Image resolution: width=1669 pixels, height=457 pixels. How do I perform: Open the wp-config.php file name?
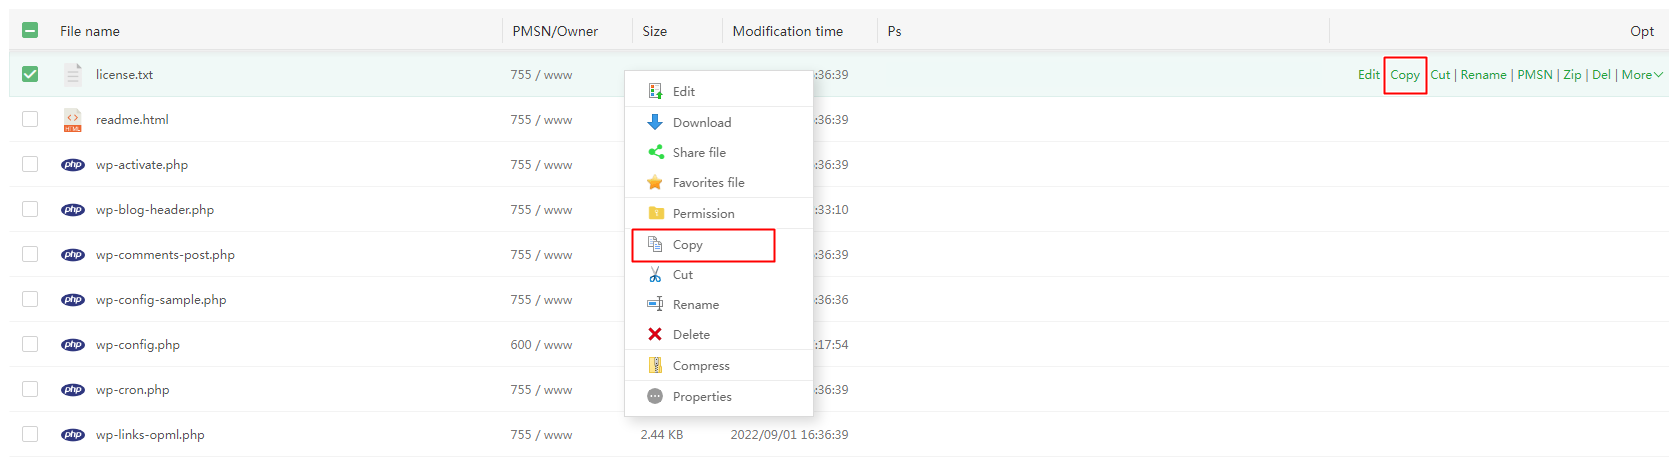pos(138,344)
